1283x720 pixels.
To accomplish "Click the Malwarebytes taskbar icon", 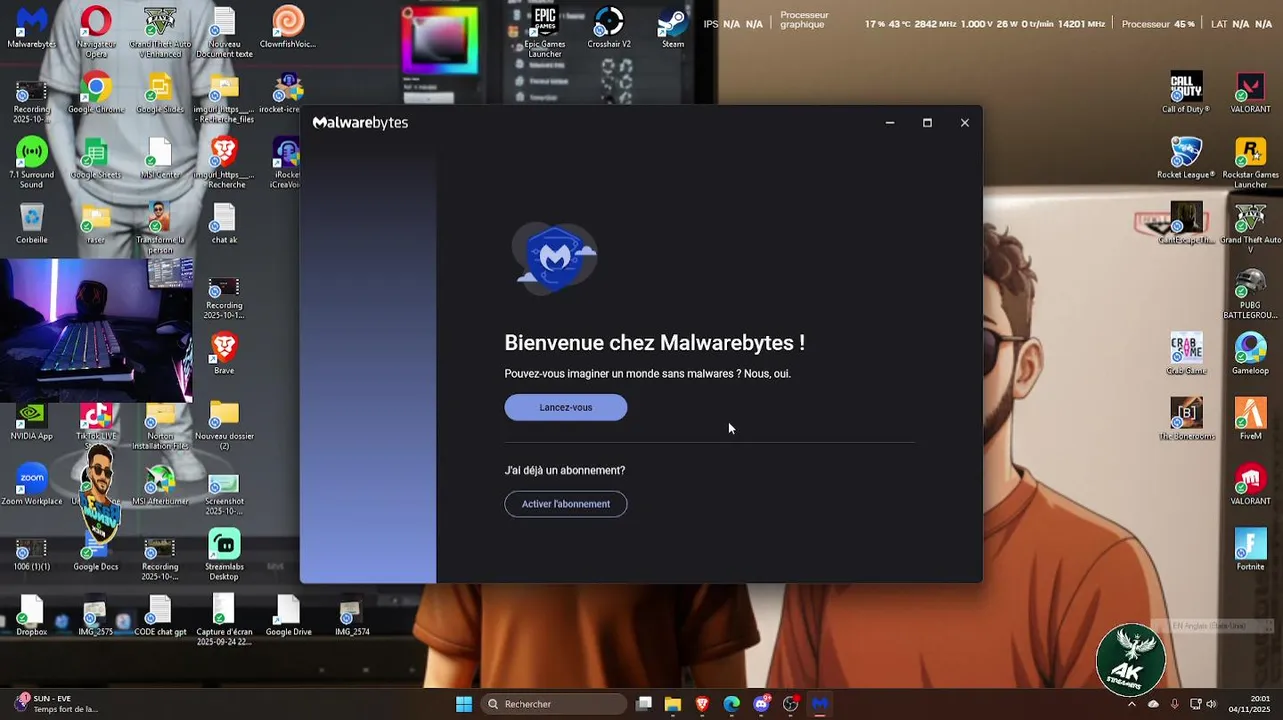I will click(x=820, y=704).
